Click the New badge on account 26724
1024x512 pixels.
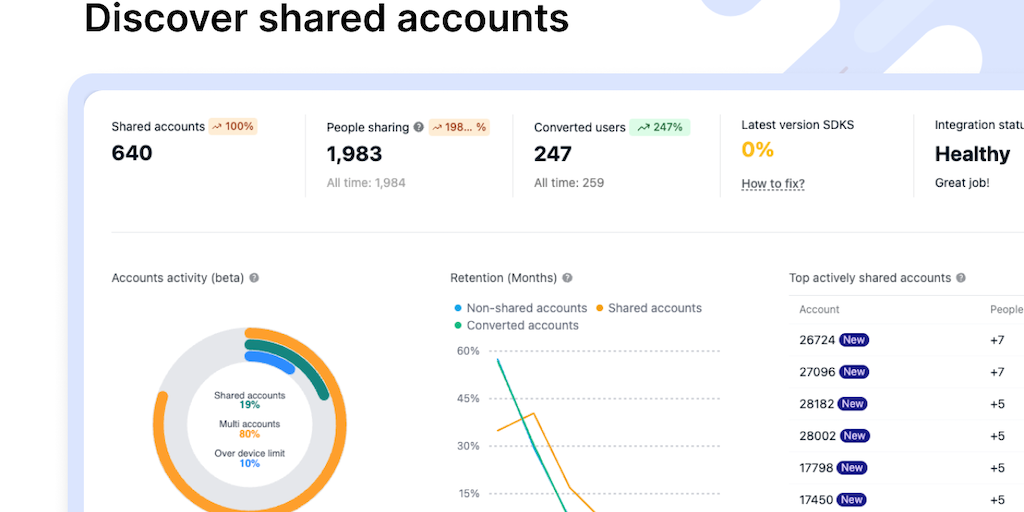[x=854, y=340]
